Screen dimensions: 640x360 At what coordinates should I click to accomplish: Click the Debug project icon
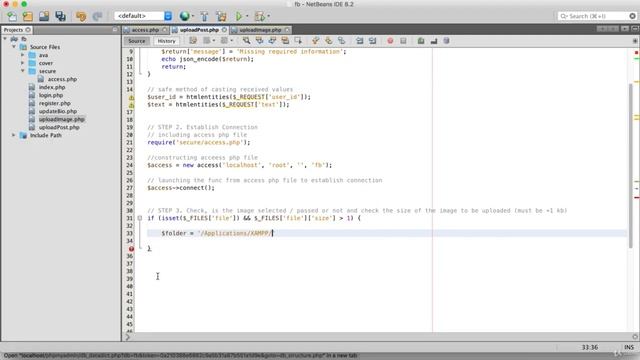[x=260, y=16]
